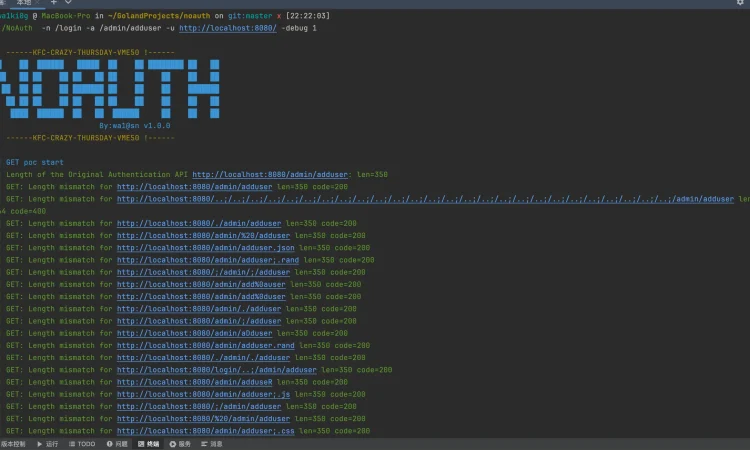The image size is (750, 450).
Task: Open the /admin/adduser.json link
Action: pyautogui.click(x=206, y=248)
